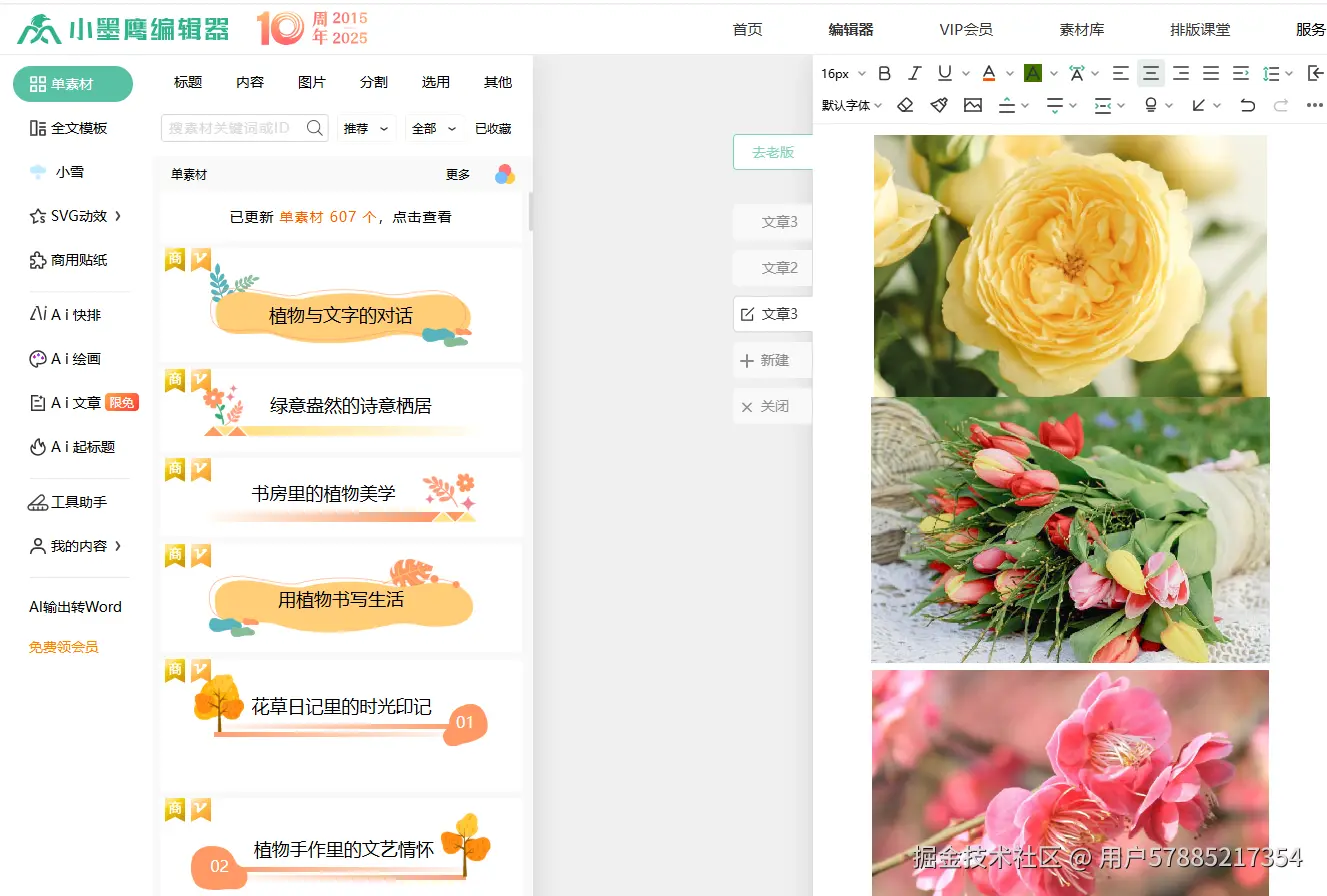Switch to the 分割 material tab
The image size is (1327, 896).
(374, 82)
